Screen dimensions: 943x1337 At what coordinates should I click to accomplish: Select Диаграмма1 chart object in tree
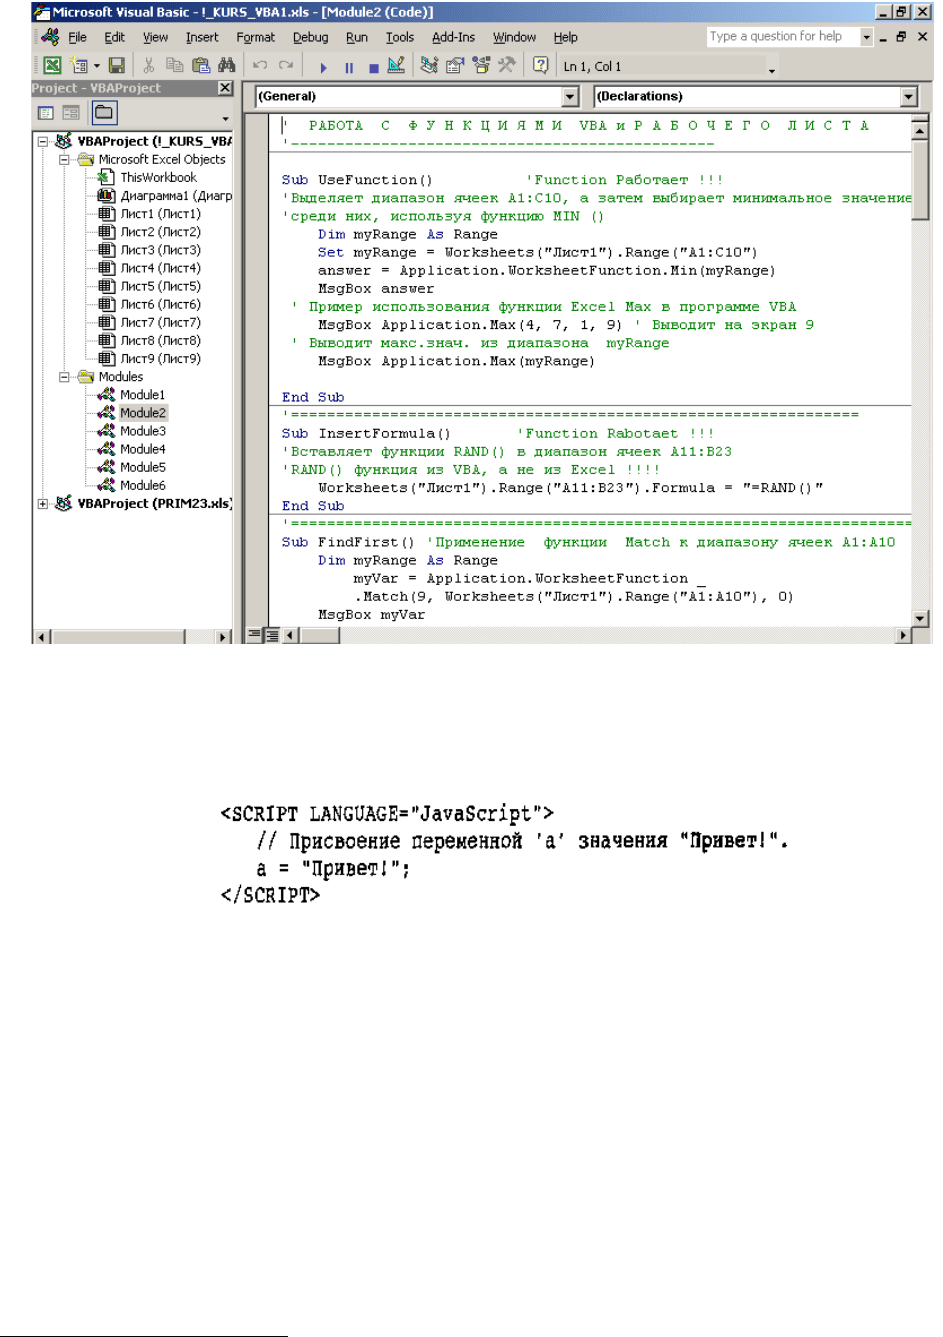coord(175,195)
